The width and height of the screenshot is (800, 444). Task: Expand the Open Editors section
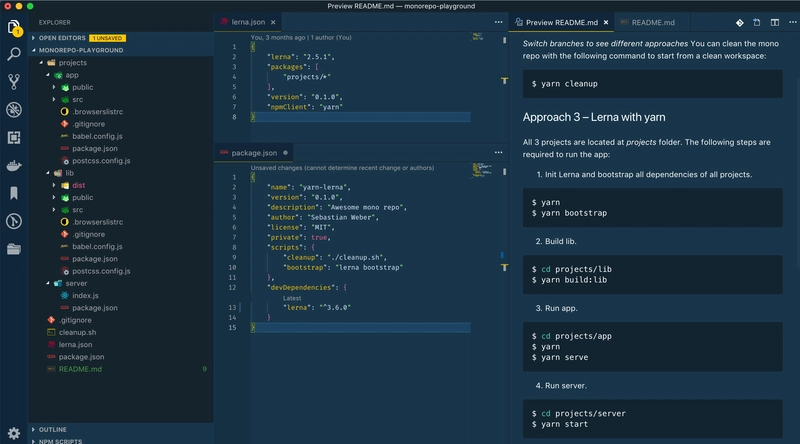62,37
